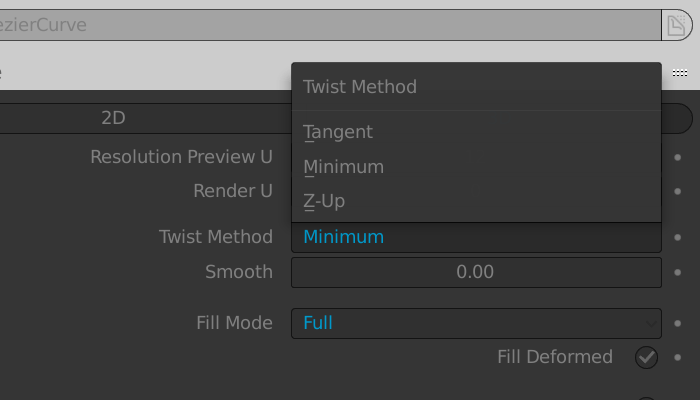700x400 pixels.
Task: Click animate dot beside Smooth field
Action: tap(678, 272)
